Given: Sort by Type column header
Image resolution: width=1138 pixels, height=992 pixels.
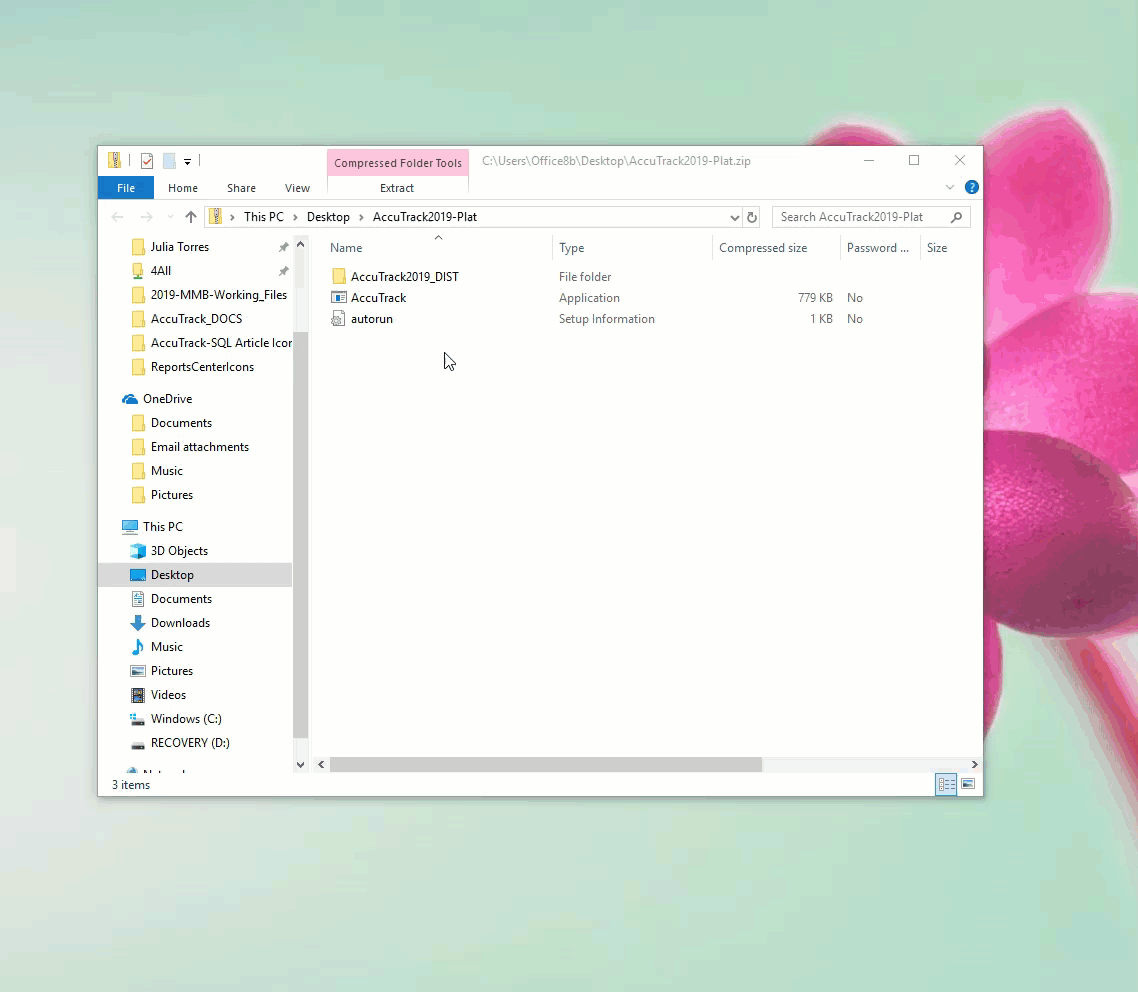Looking at the screenshot, I should (571, 247).
